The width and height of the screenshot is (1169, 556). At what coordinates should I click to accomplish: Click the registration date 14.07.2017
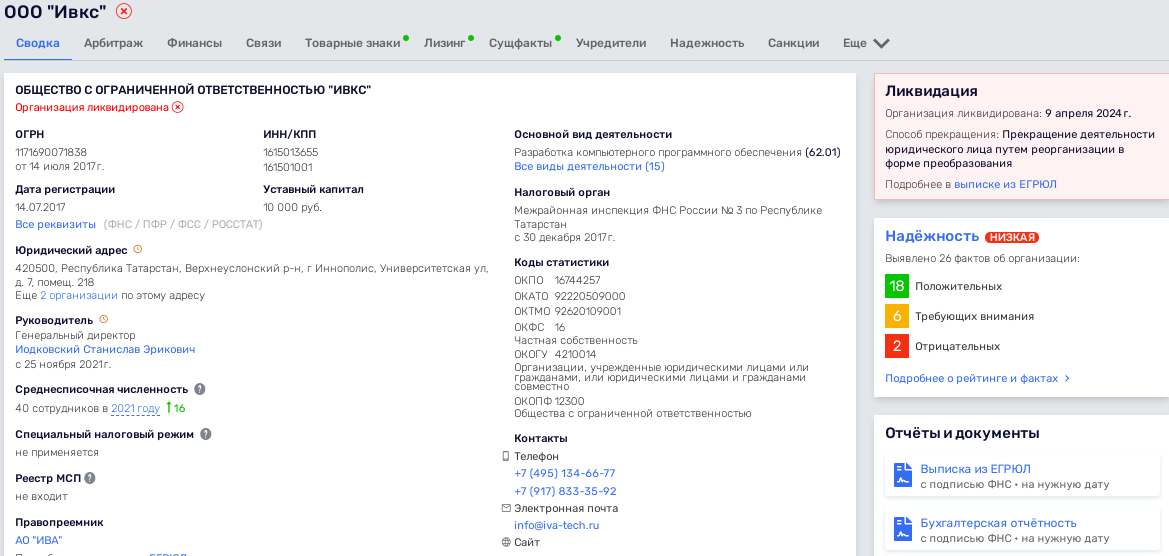point(41,207)
